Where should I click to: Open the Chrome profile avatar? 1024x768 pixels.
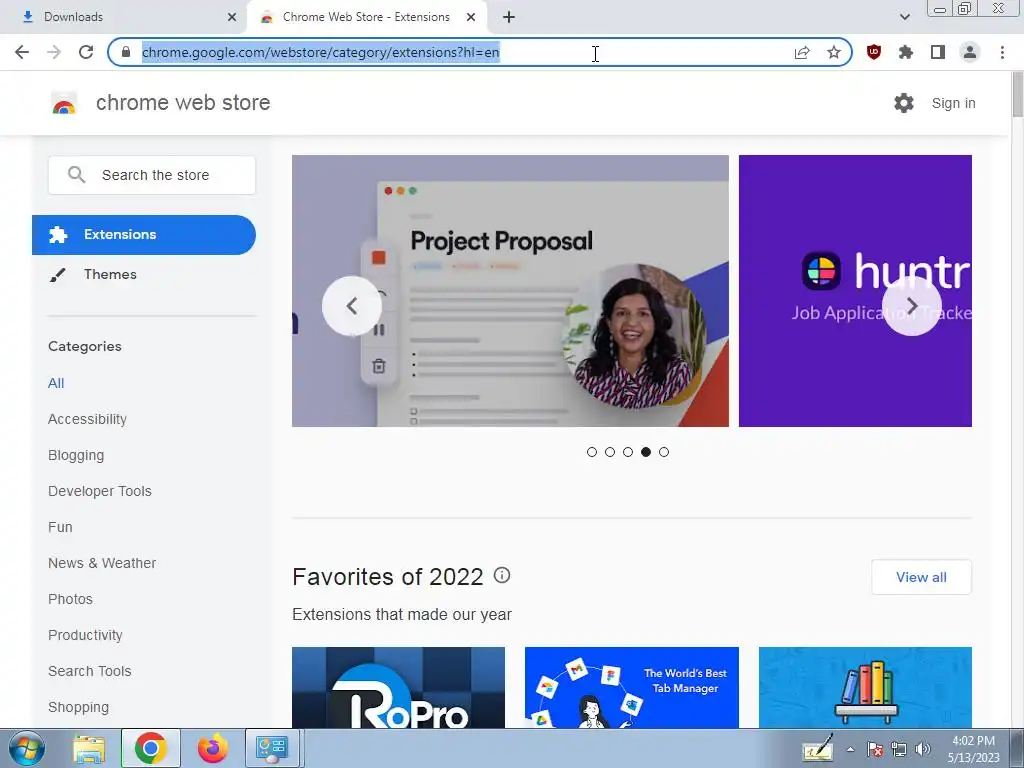(x=970, y=52)
